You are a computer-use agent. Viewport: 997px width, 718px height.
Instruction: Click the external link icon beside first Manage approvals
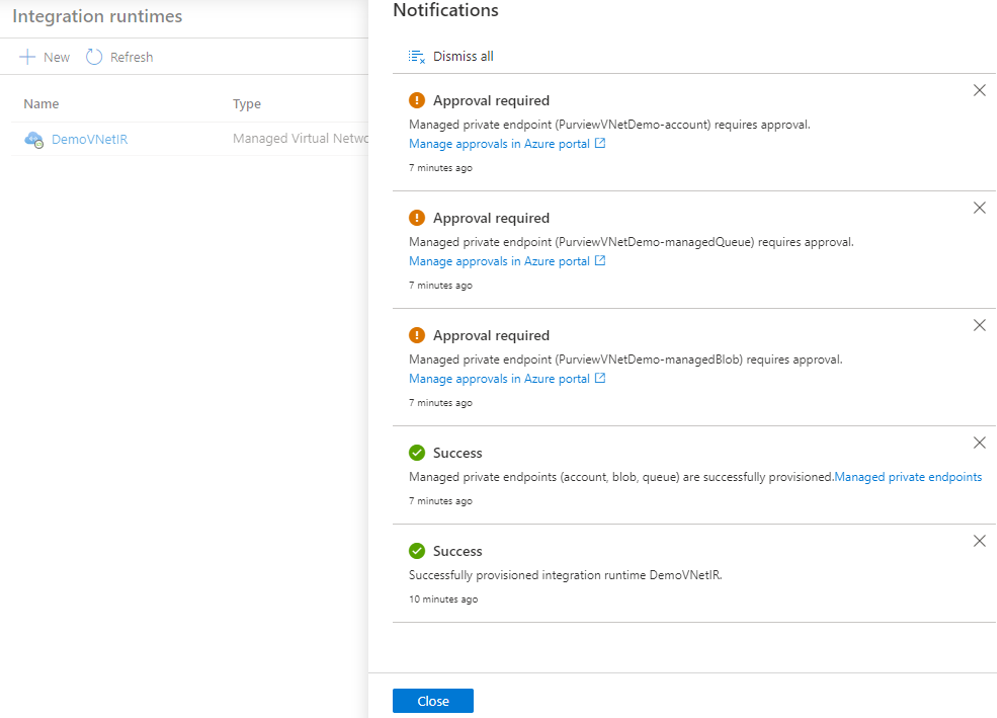coord(601,143)
